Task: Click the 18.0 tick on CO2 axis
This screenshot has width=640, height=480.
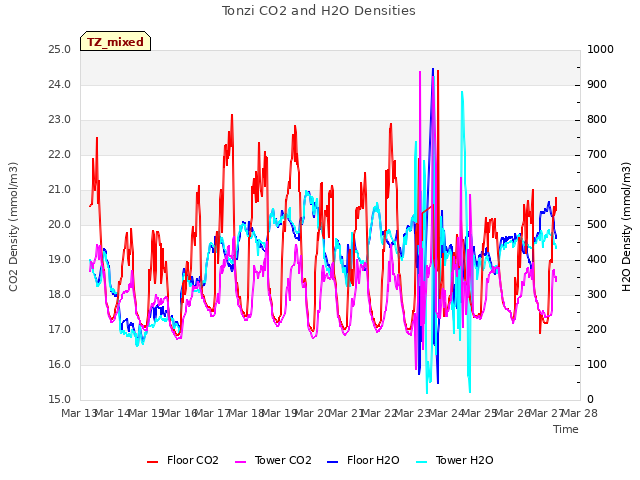Action: pyautogui.click(x=60, y=295)
